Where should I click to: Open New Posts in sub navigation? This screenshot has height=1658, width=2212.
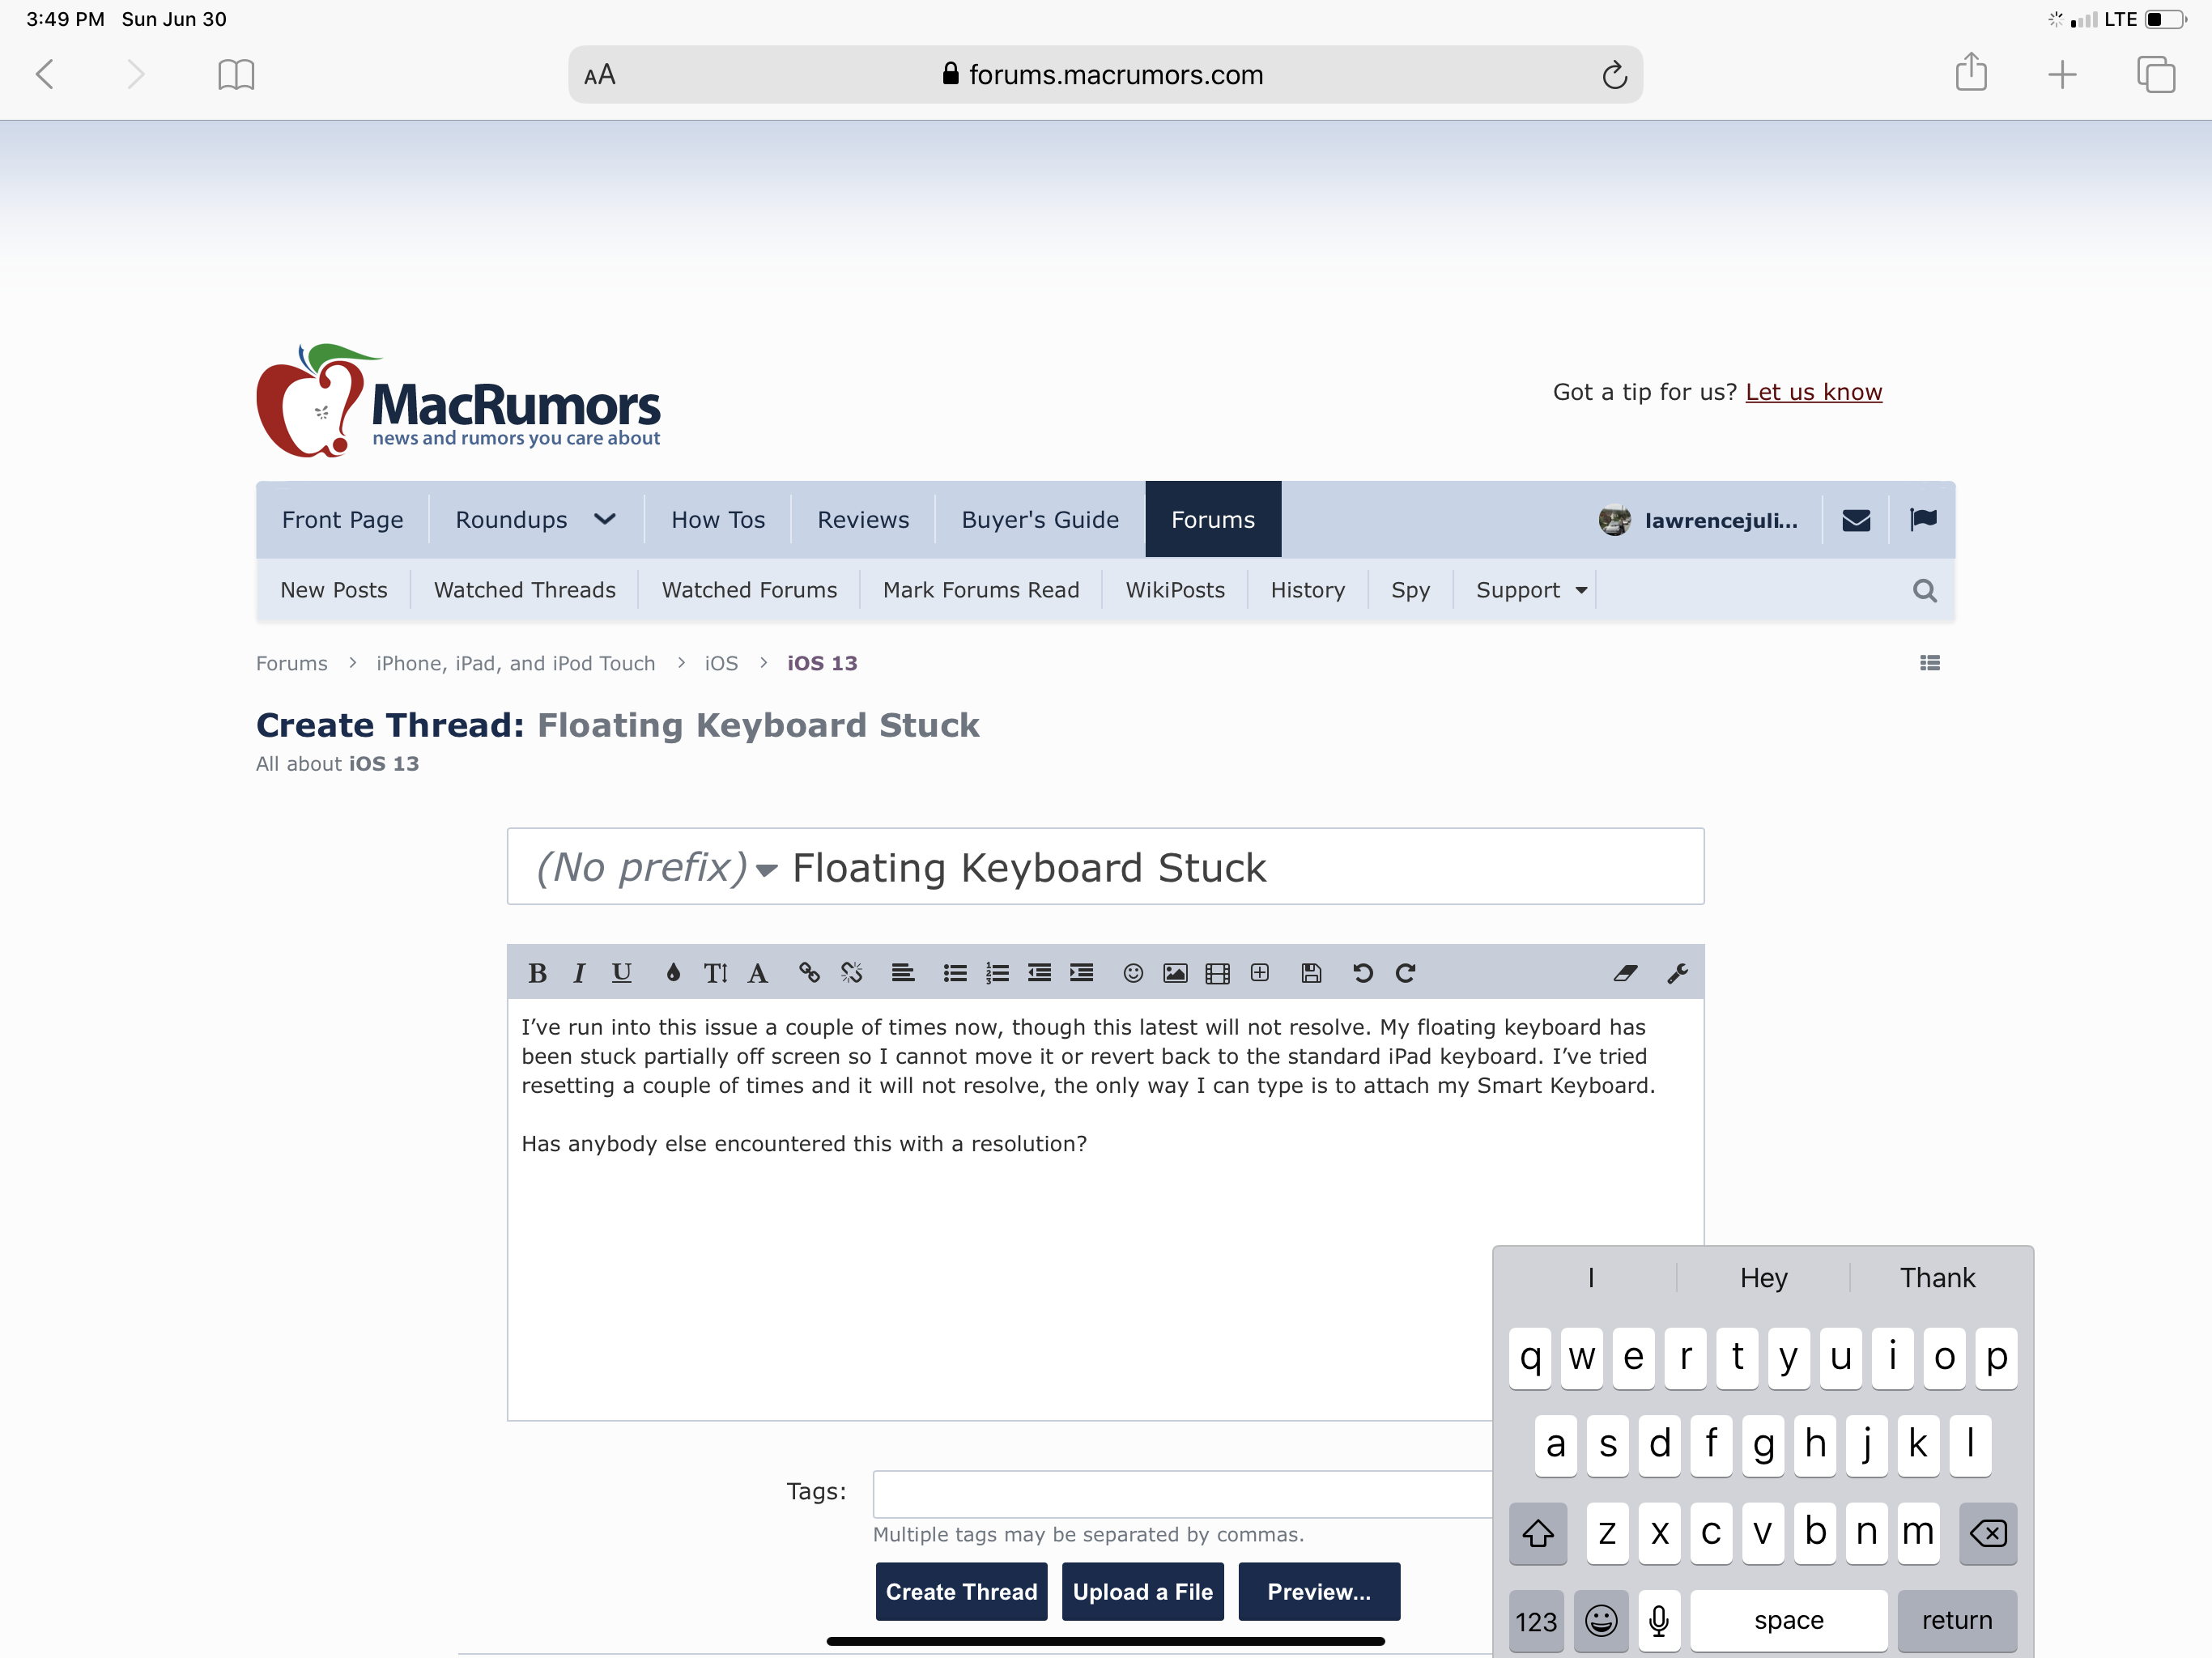coord(334,590)
